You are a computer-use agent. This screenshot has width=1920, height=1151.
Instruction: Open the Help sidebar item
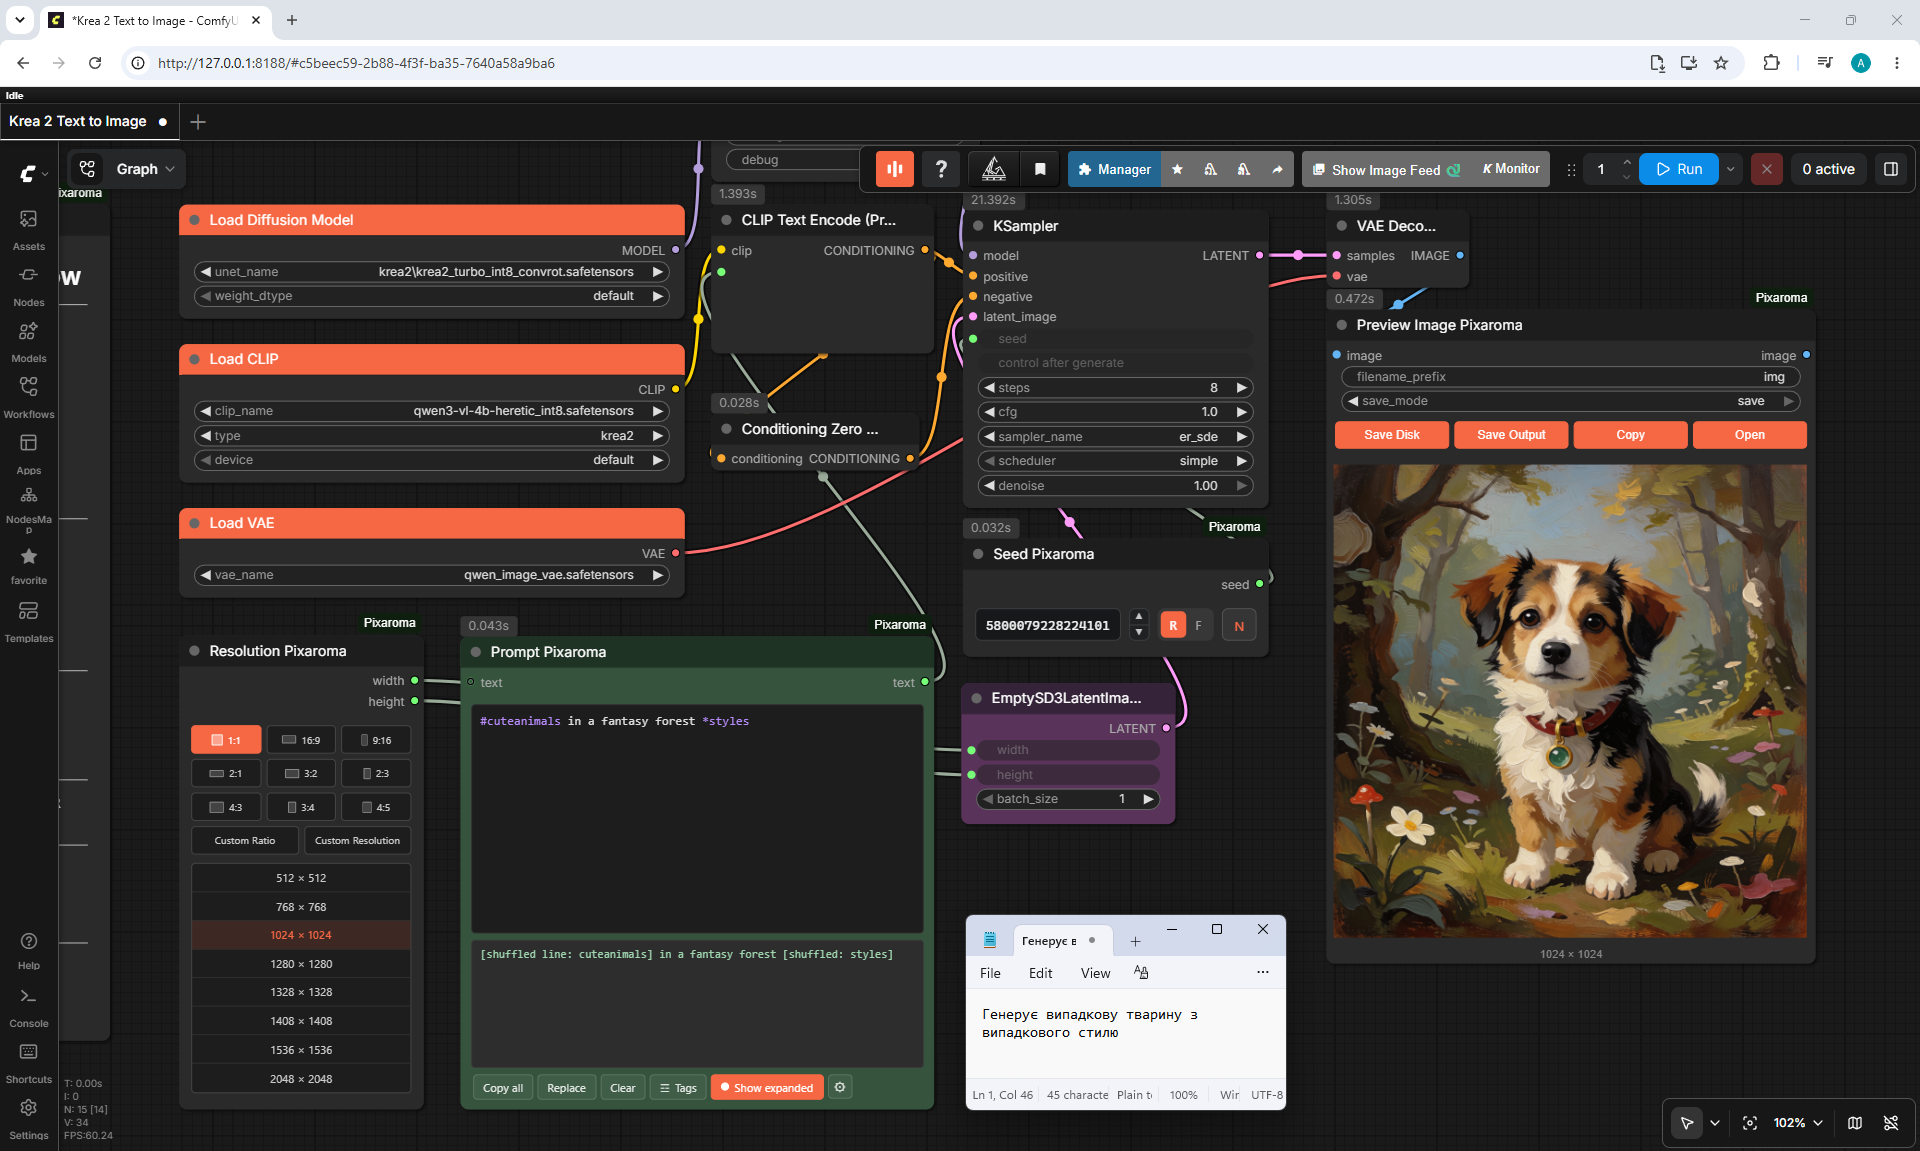[x=28, y=951]
